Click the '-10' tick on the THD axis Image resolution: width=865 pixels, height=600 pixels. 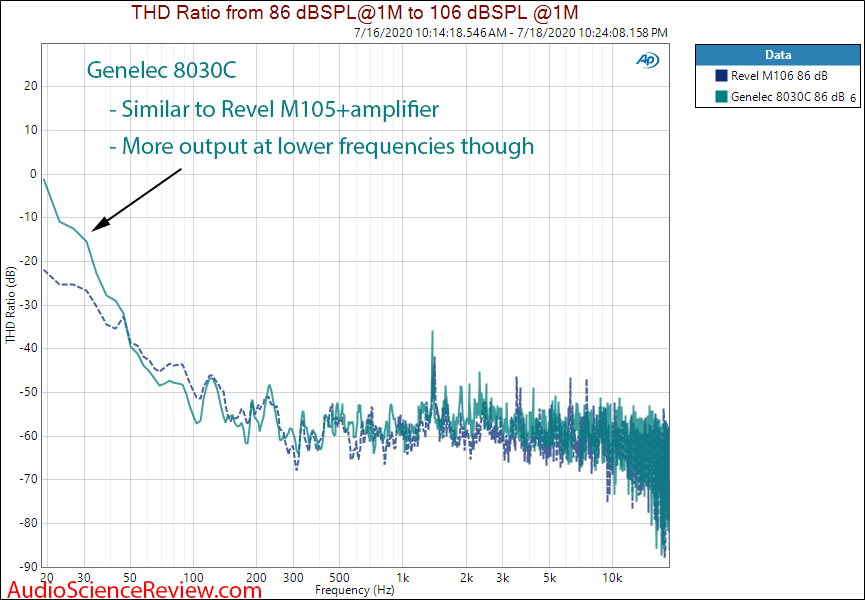tap(28, 218)
